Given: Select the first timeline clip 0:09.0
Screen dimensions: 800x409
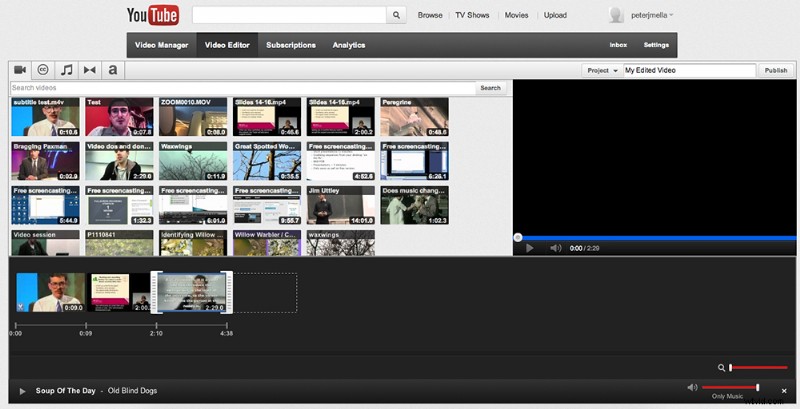Looking at the screenshot, I should click(x=51, y=292).
